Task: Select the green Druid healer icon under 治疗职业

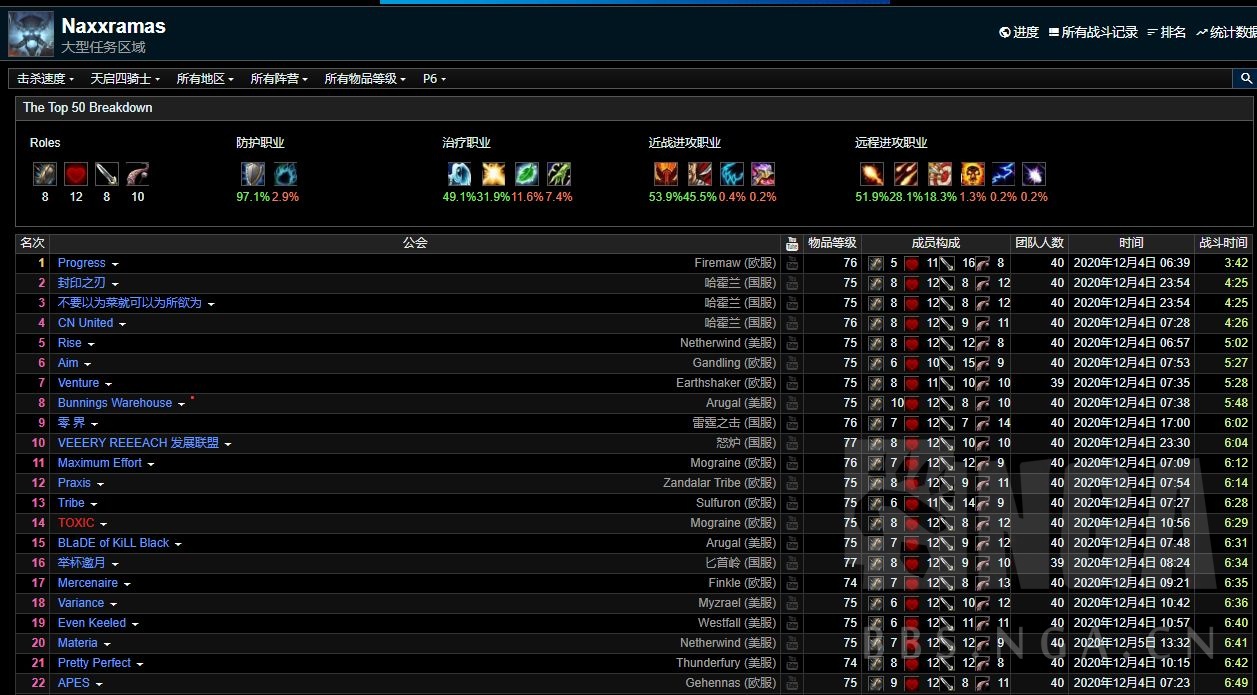Action: coord(527,174)
